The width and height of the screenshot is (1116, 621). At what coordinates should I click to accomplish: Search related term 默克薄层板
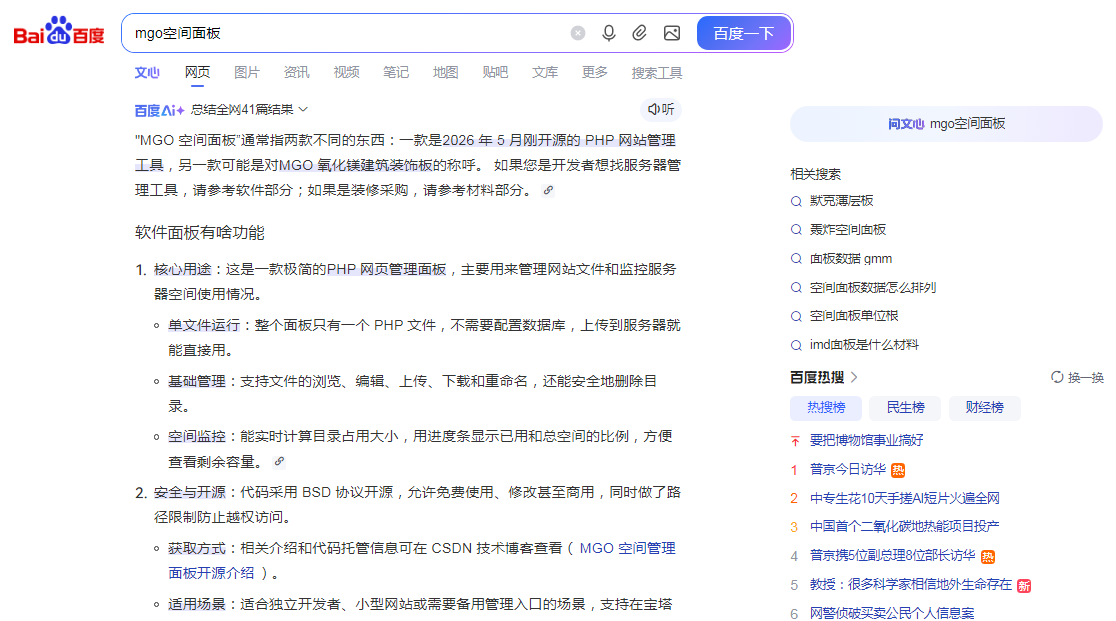[x=842, y=201]
